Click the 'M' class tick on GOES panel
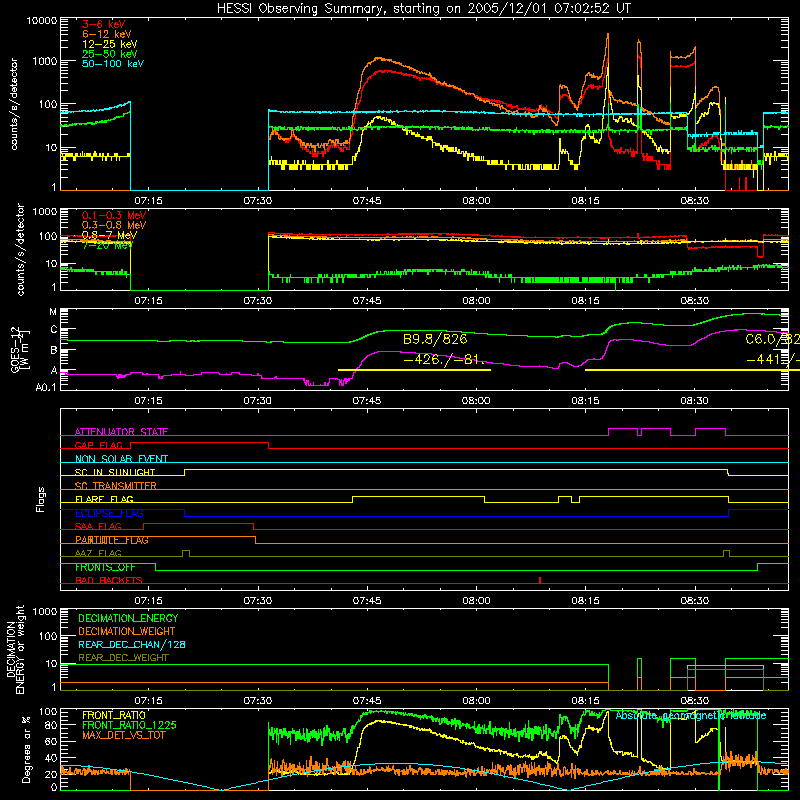This screenshot has width=800, height=800. [53, 312]
